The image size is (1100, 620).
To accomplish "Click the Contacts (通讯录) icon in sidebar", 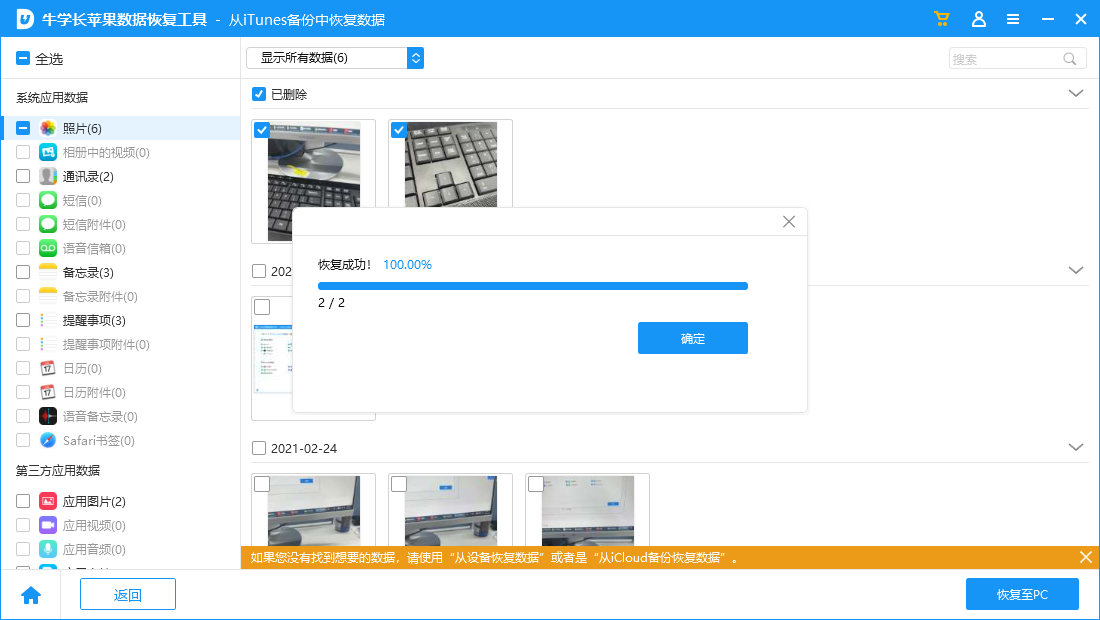I will pos(48,177).
